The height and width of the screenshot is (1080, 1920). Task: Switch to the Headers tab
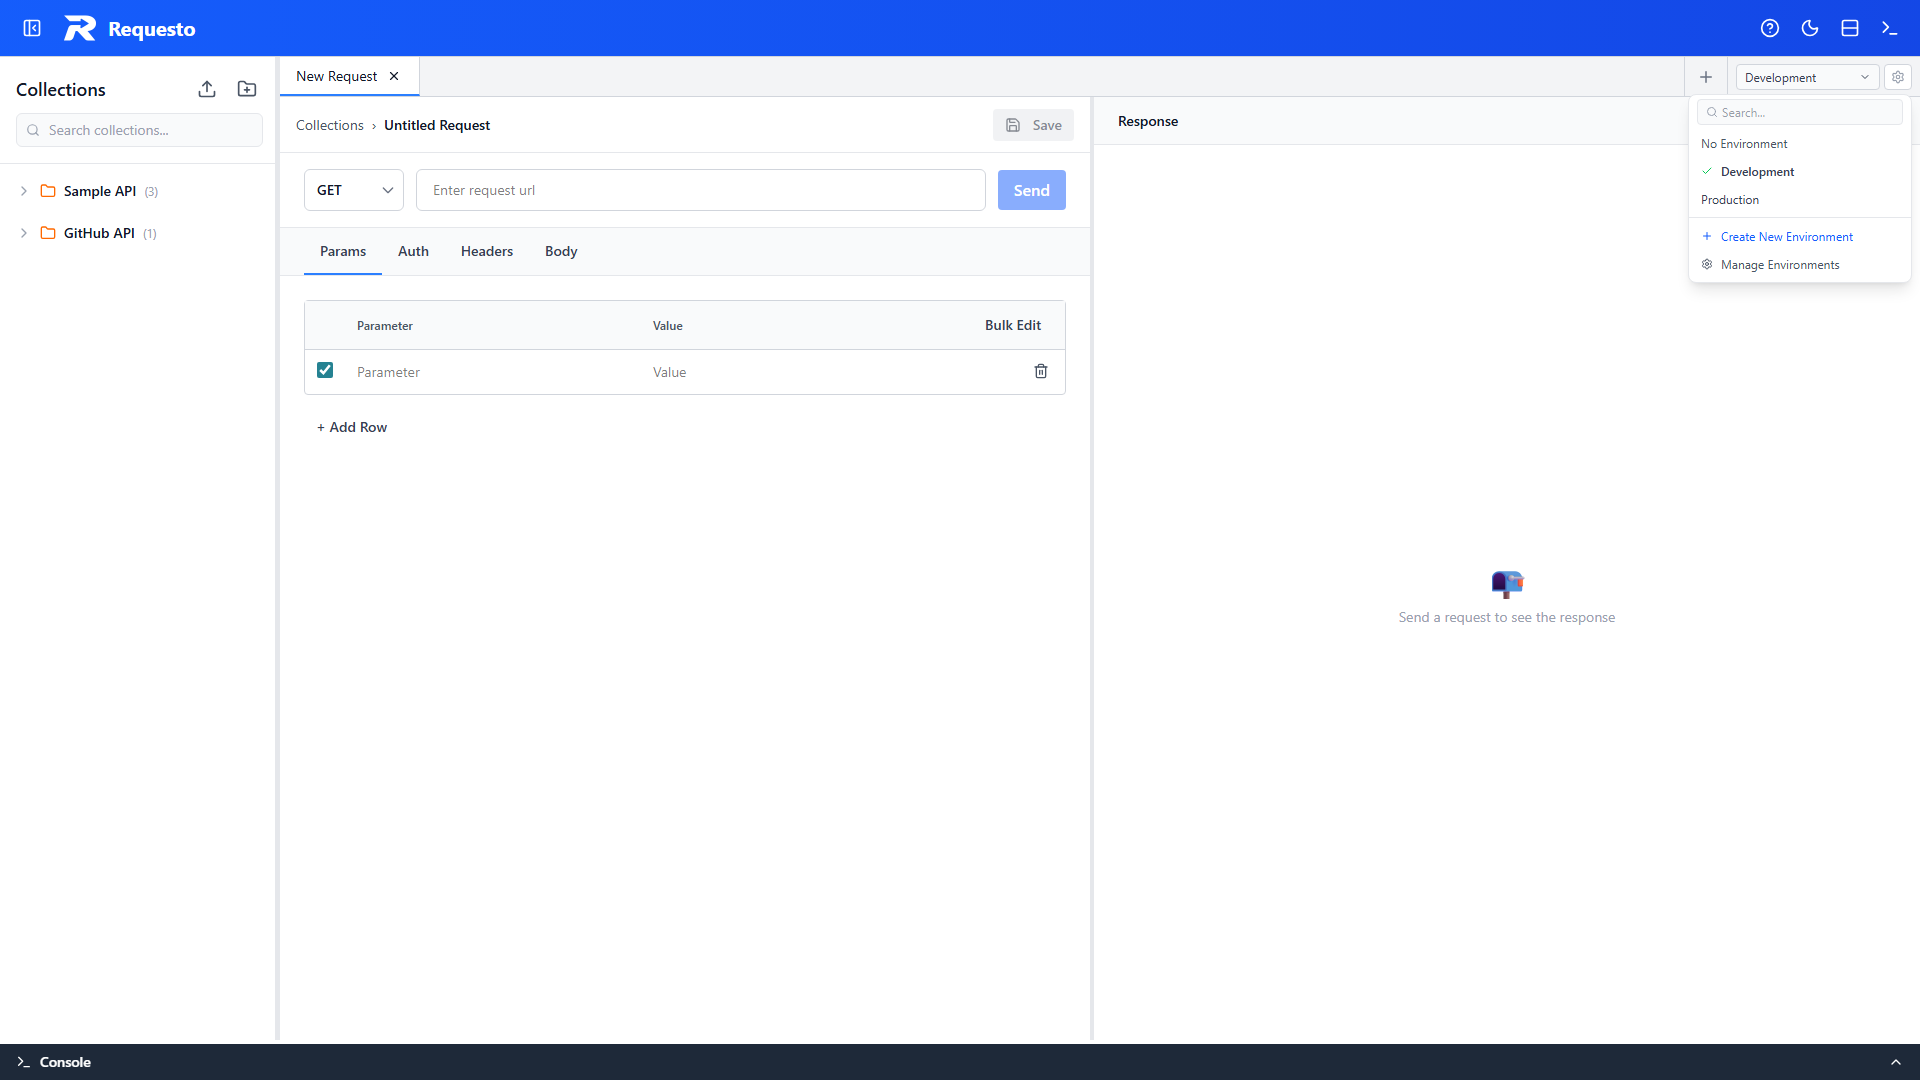tap(486, 251)
